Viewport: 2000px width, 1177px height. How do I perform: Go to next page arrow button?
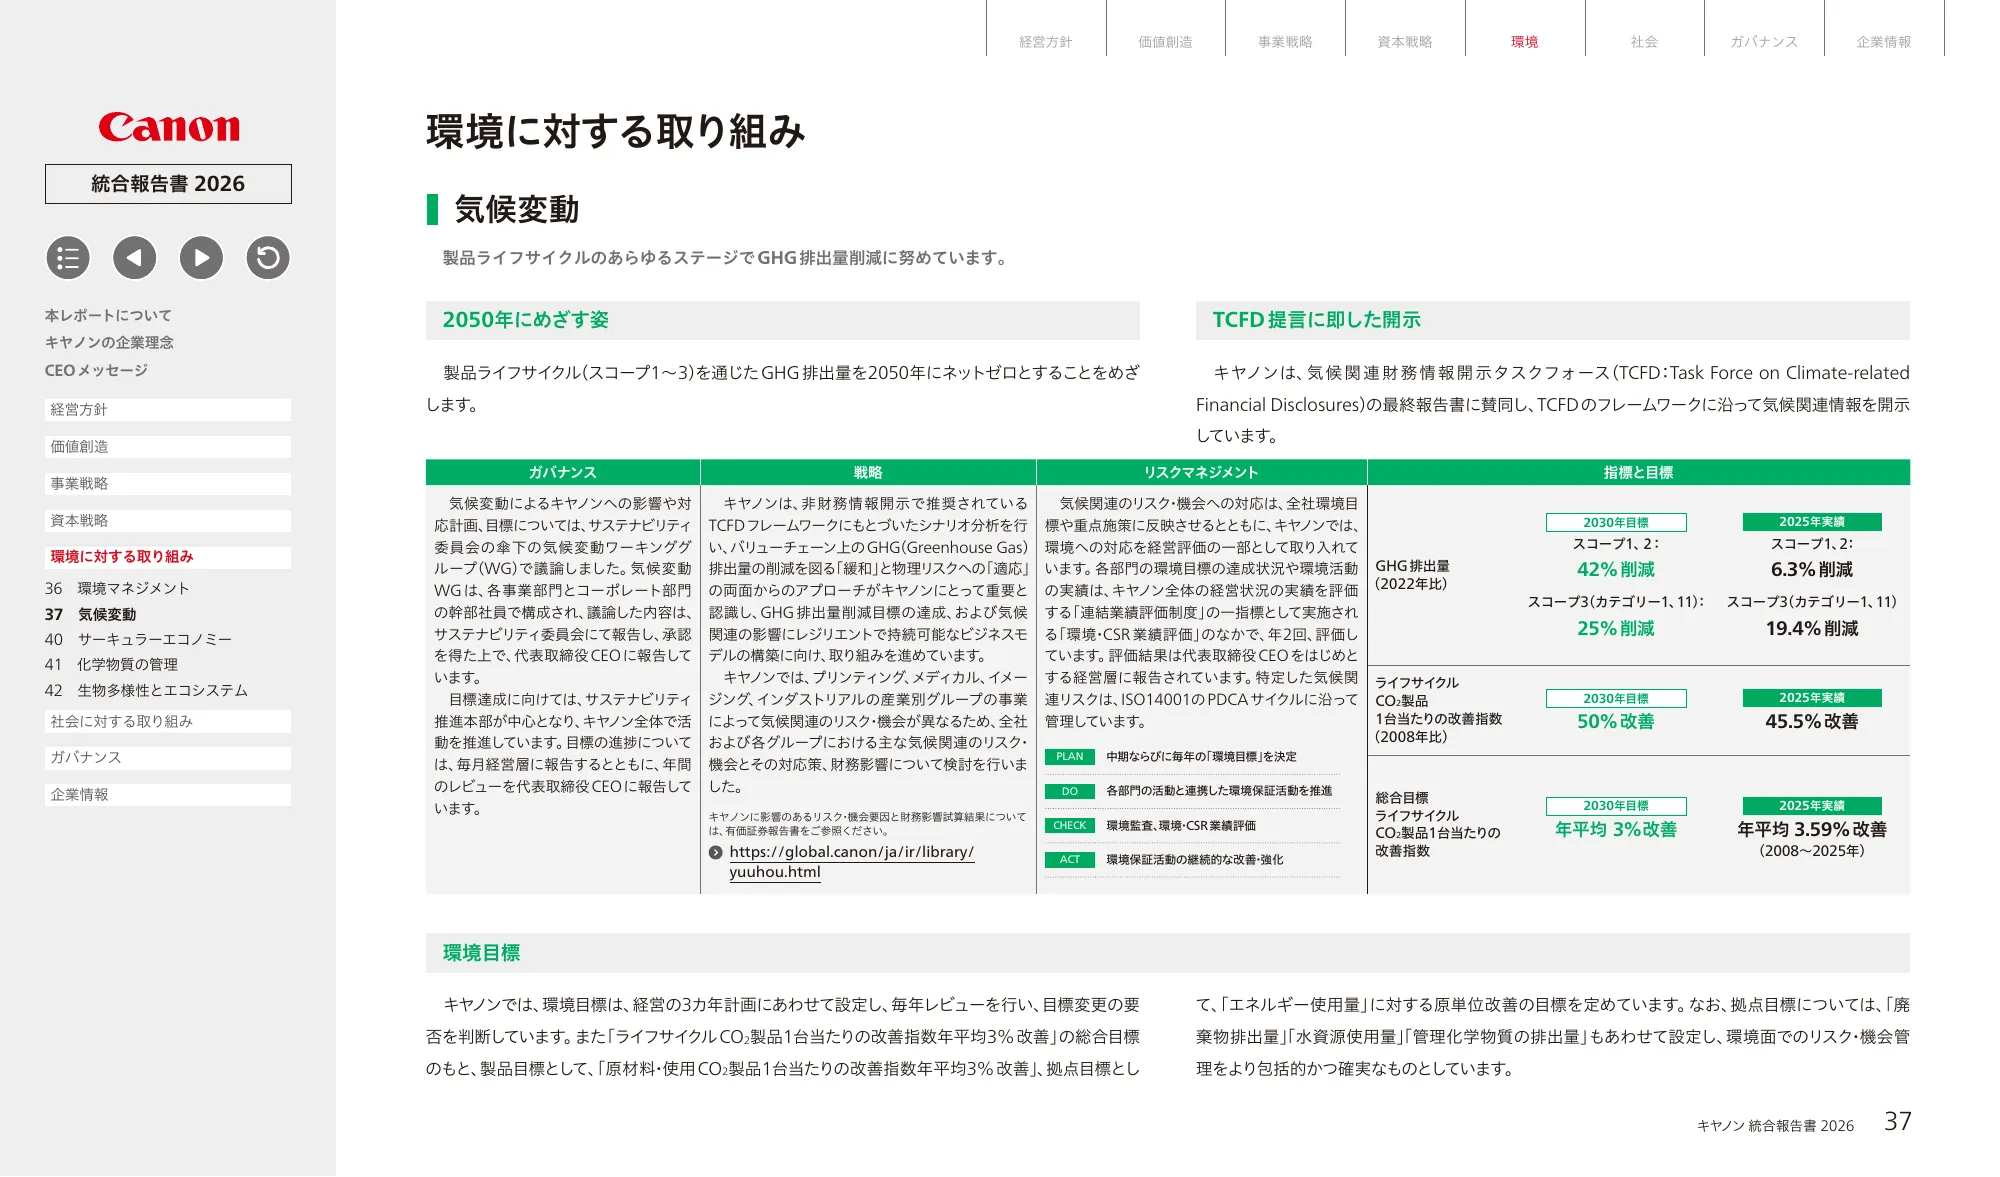(x=201, y=258)
